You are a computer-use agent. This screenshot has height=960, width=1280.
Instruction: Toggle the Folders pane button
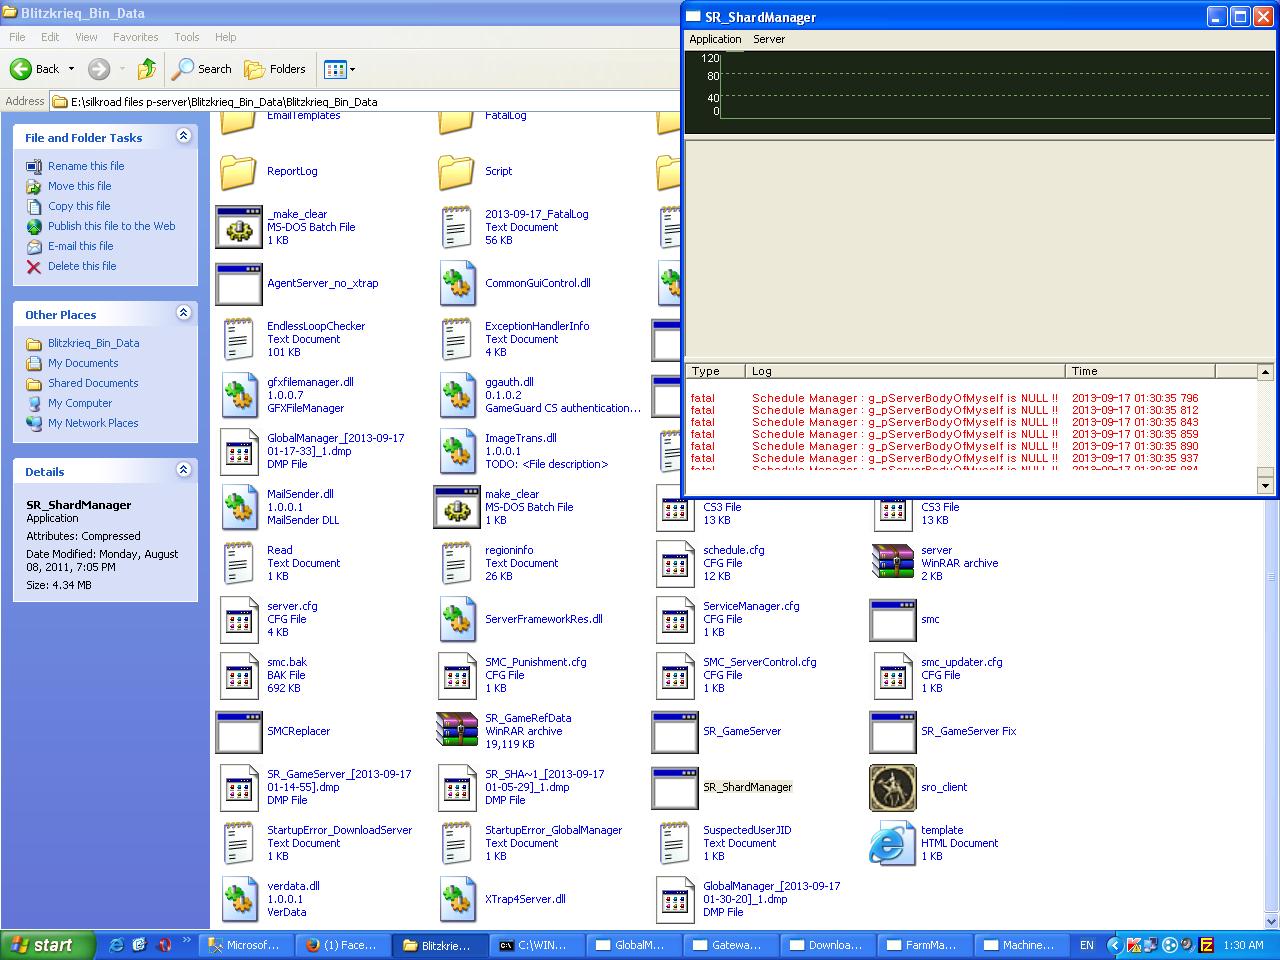click(275, 69)
